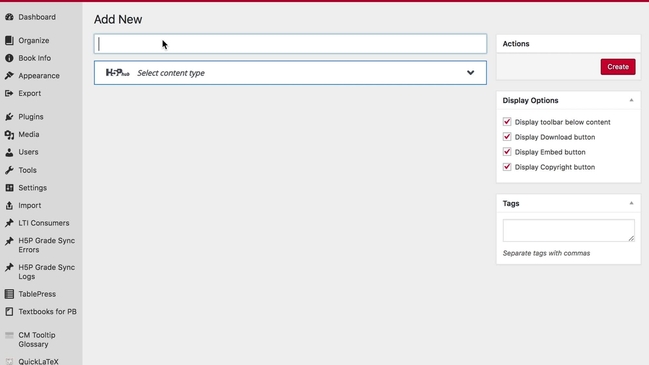
Task: Click the Dashboard gauge icon
Action: click(9, 17)
